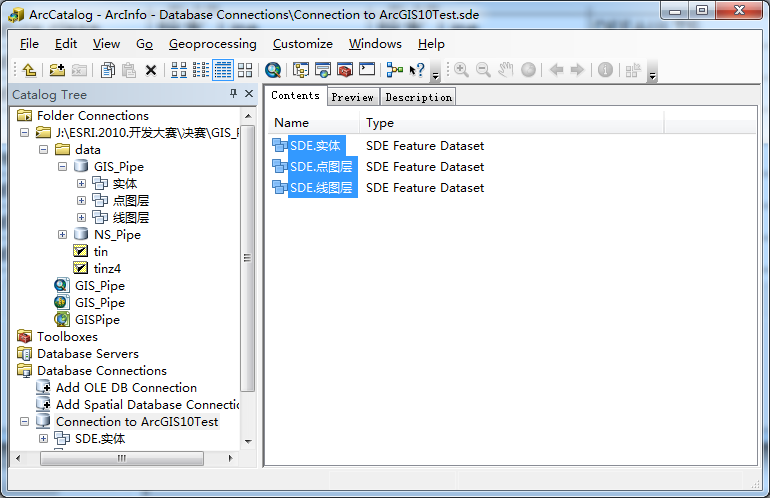Open Geography toolbar options dropdown arrow
Screen dimensions: 770x498
(x=652, y=70)
